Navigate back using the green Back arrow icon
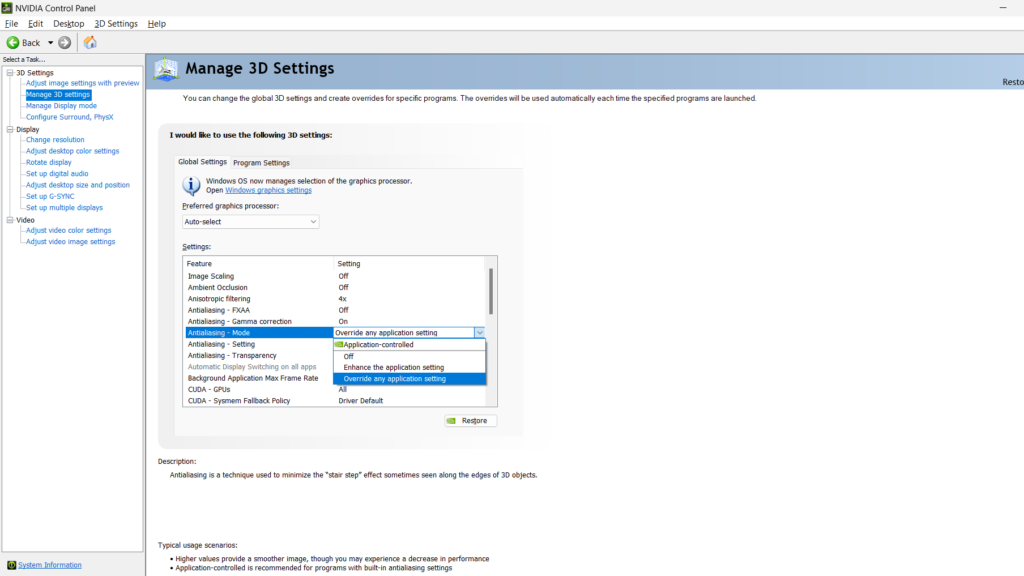Image resolution: width=1024 pixels, height=576 pixels. pyautogui.click(x=13, y=42)
